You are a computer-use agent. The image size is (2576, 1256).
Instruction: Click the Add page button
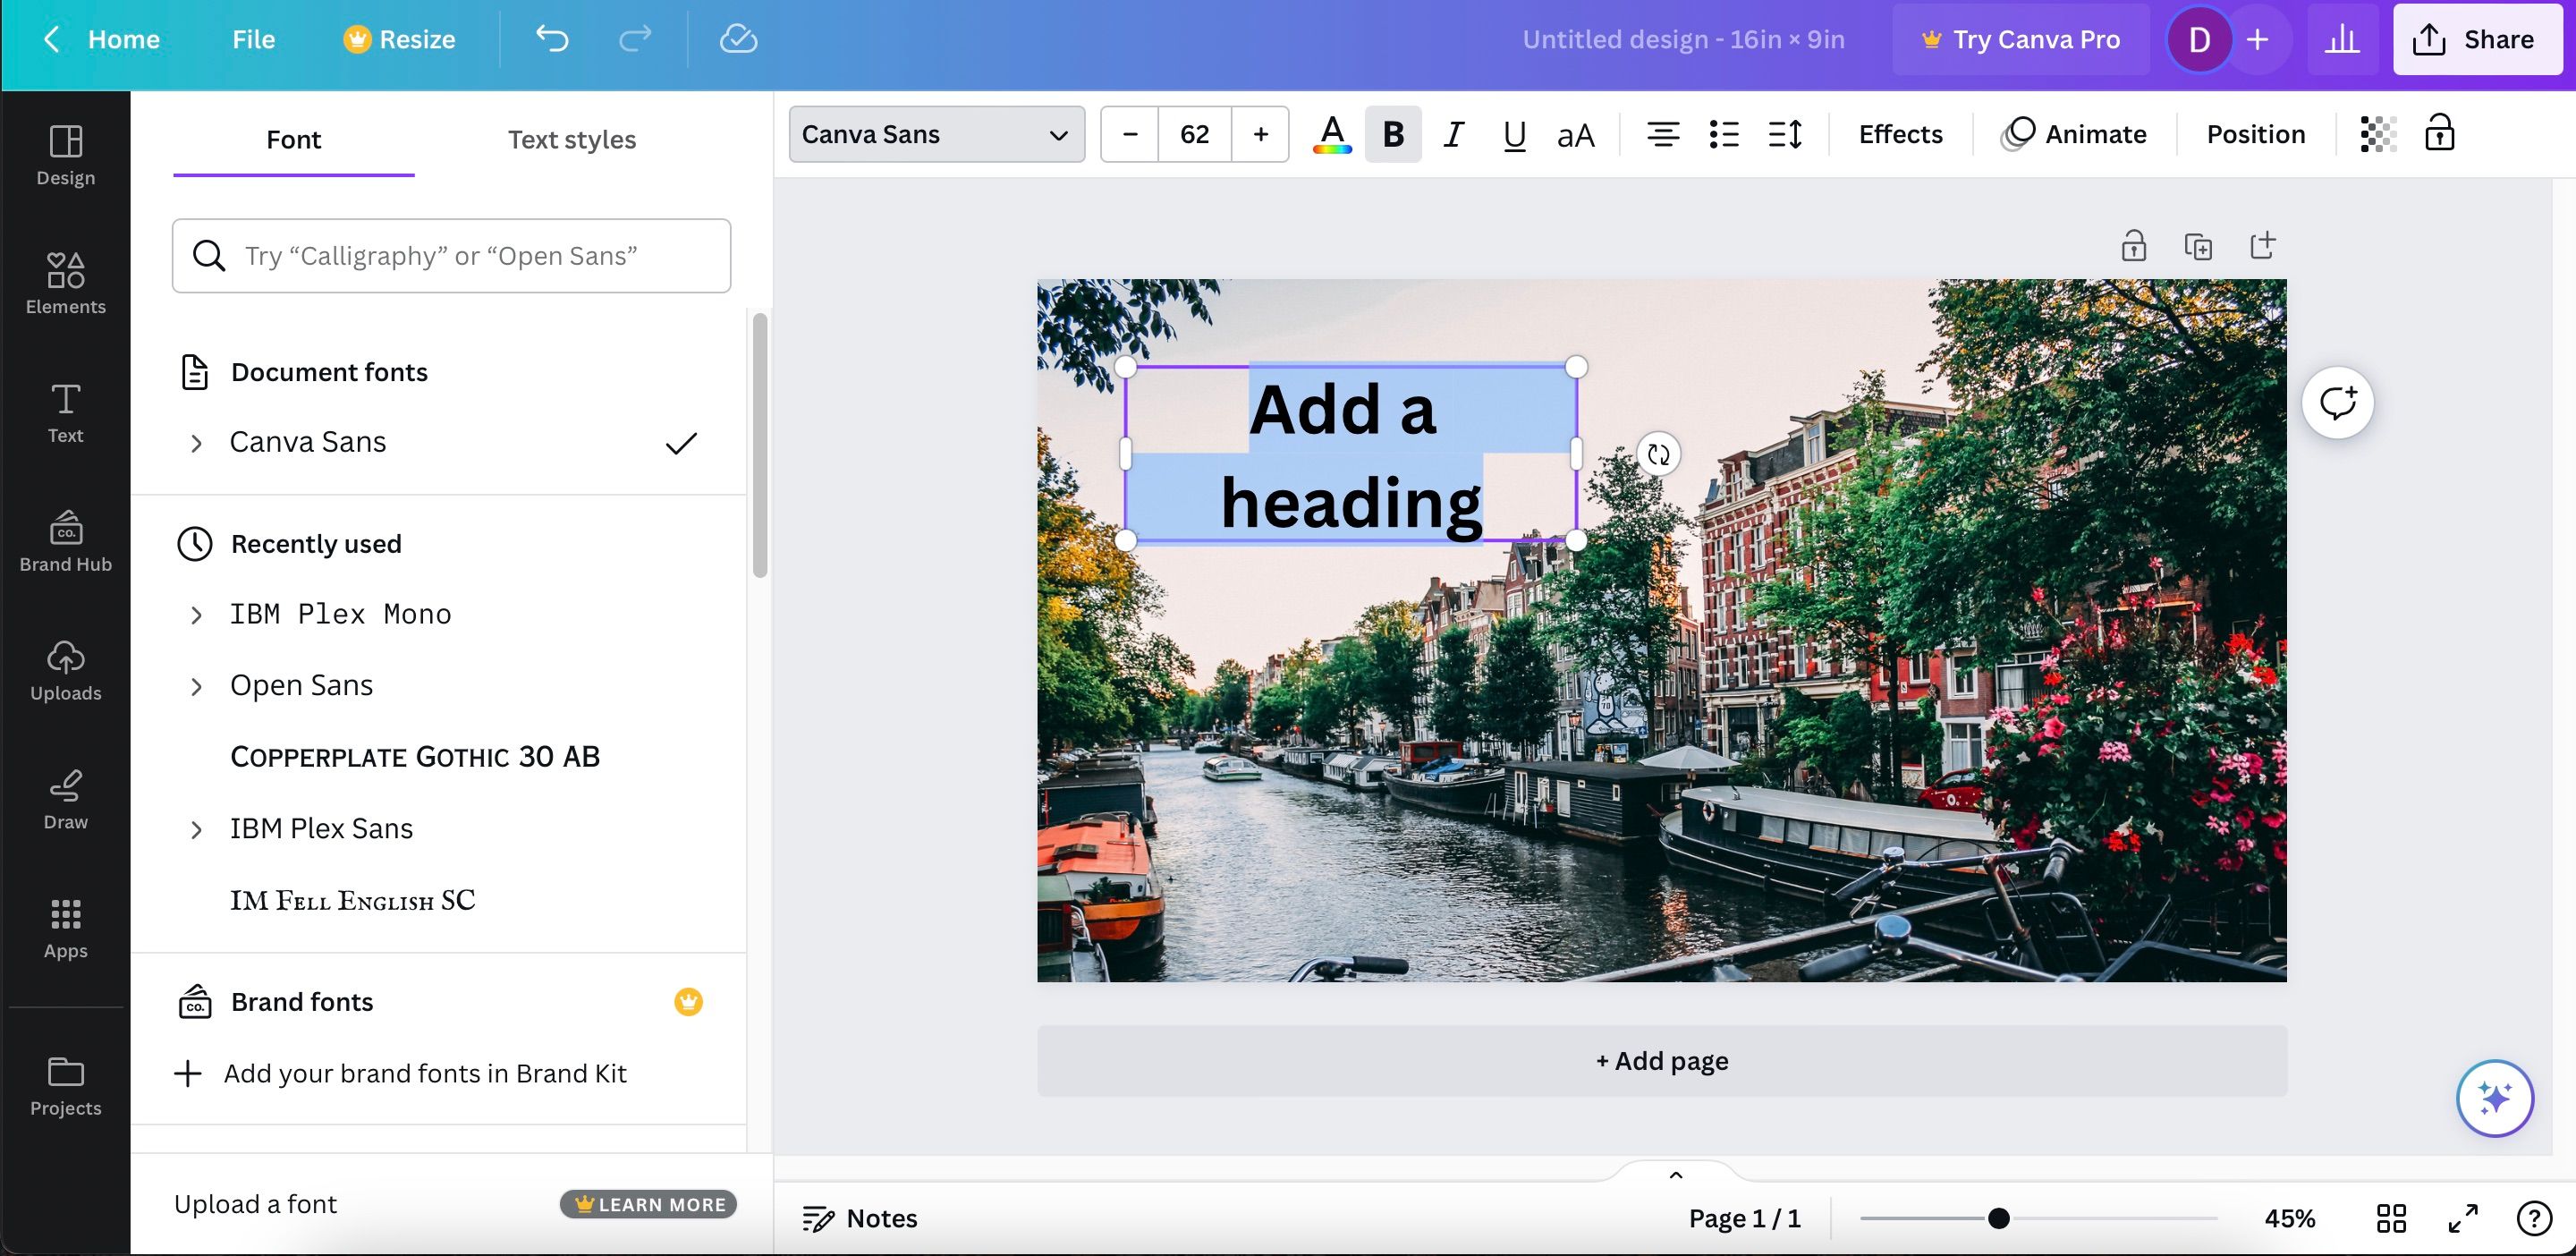(1661, 1060)
